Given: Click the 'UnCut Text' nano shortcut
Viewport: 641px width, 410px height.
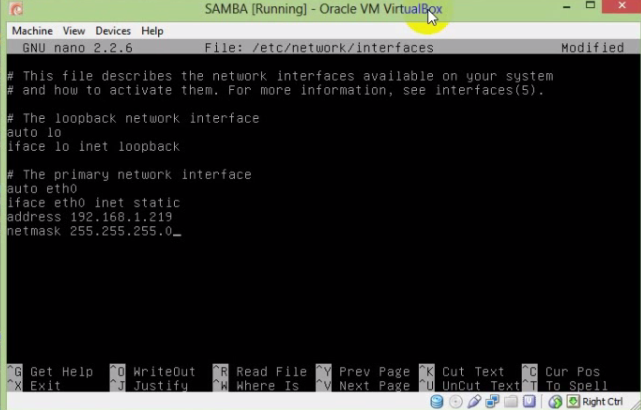Looking at the screenshot, I should click(469, 385).
